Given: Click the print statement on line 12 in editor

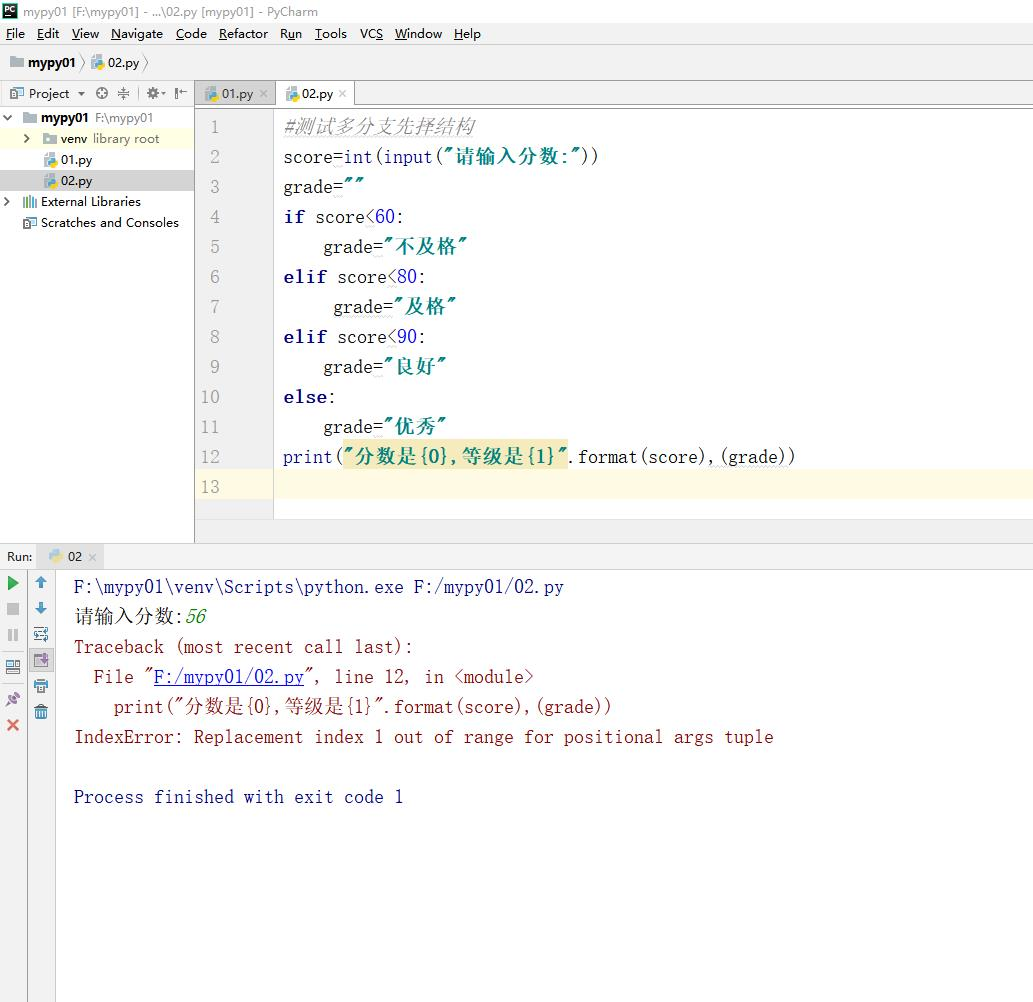Looking at the screenshot, I should (539, 457).
